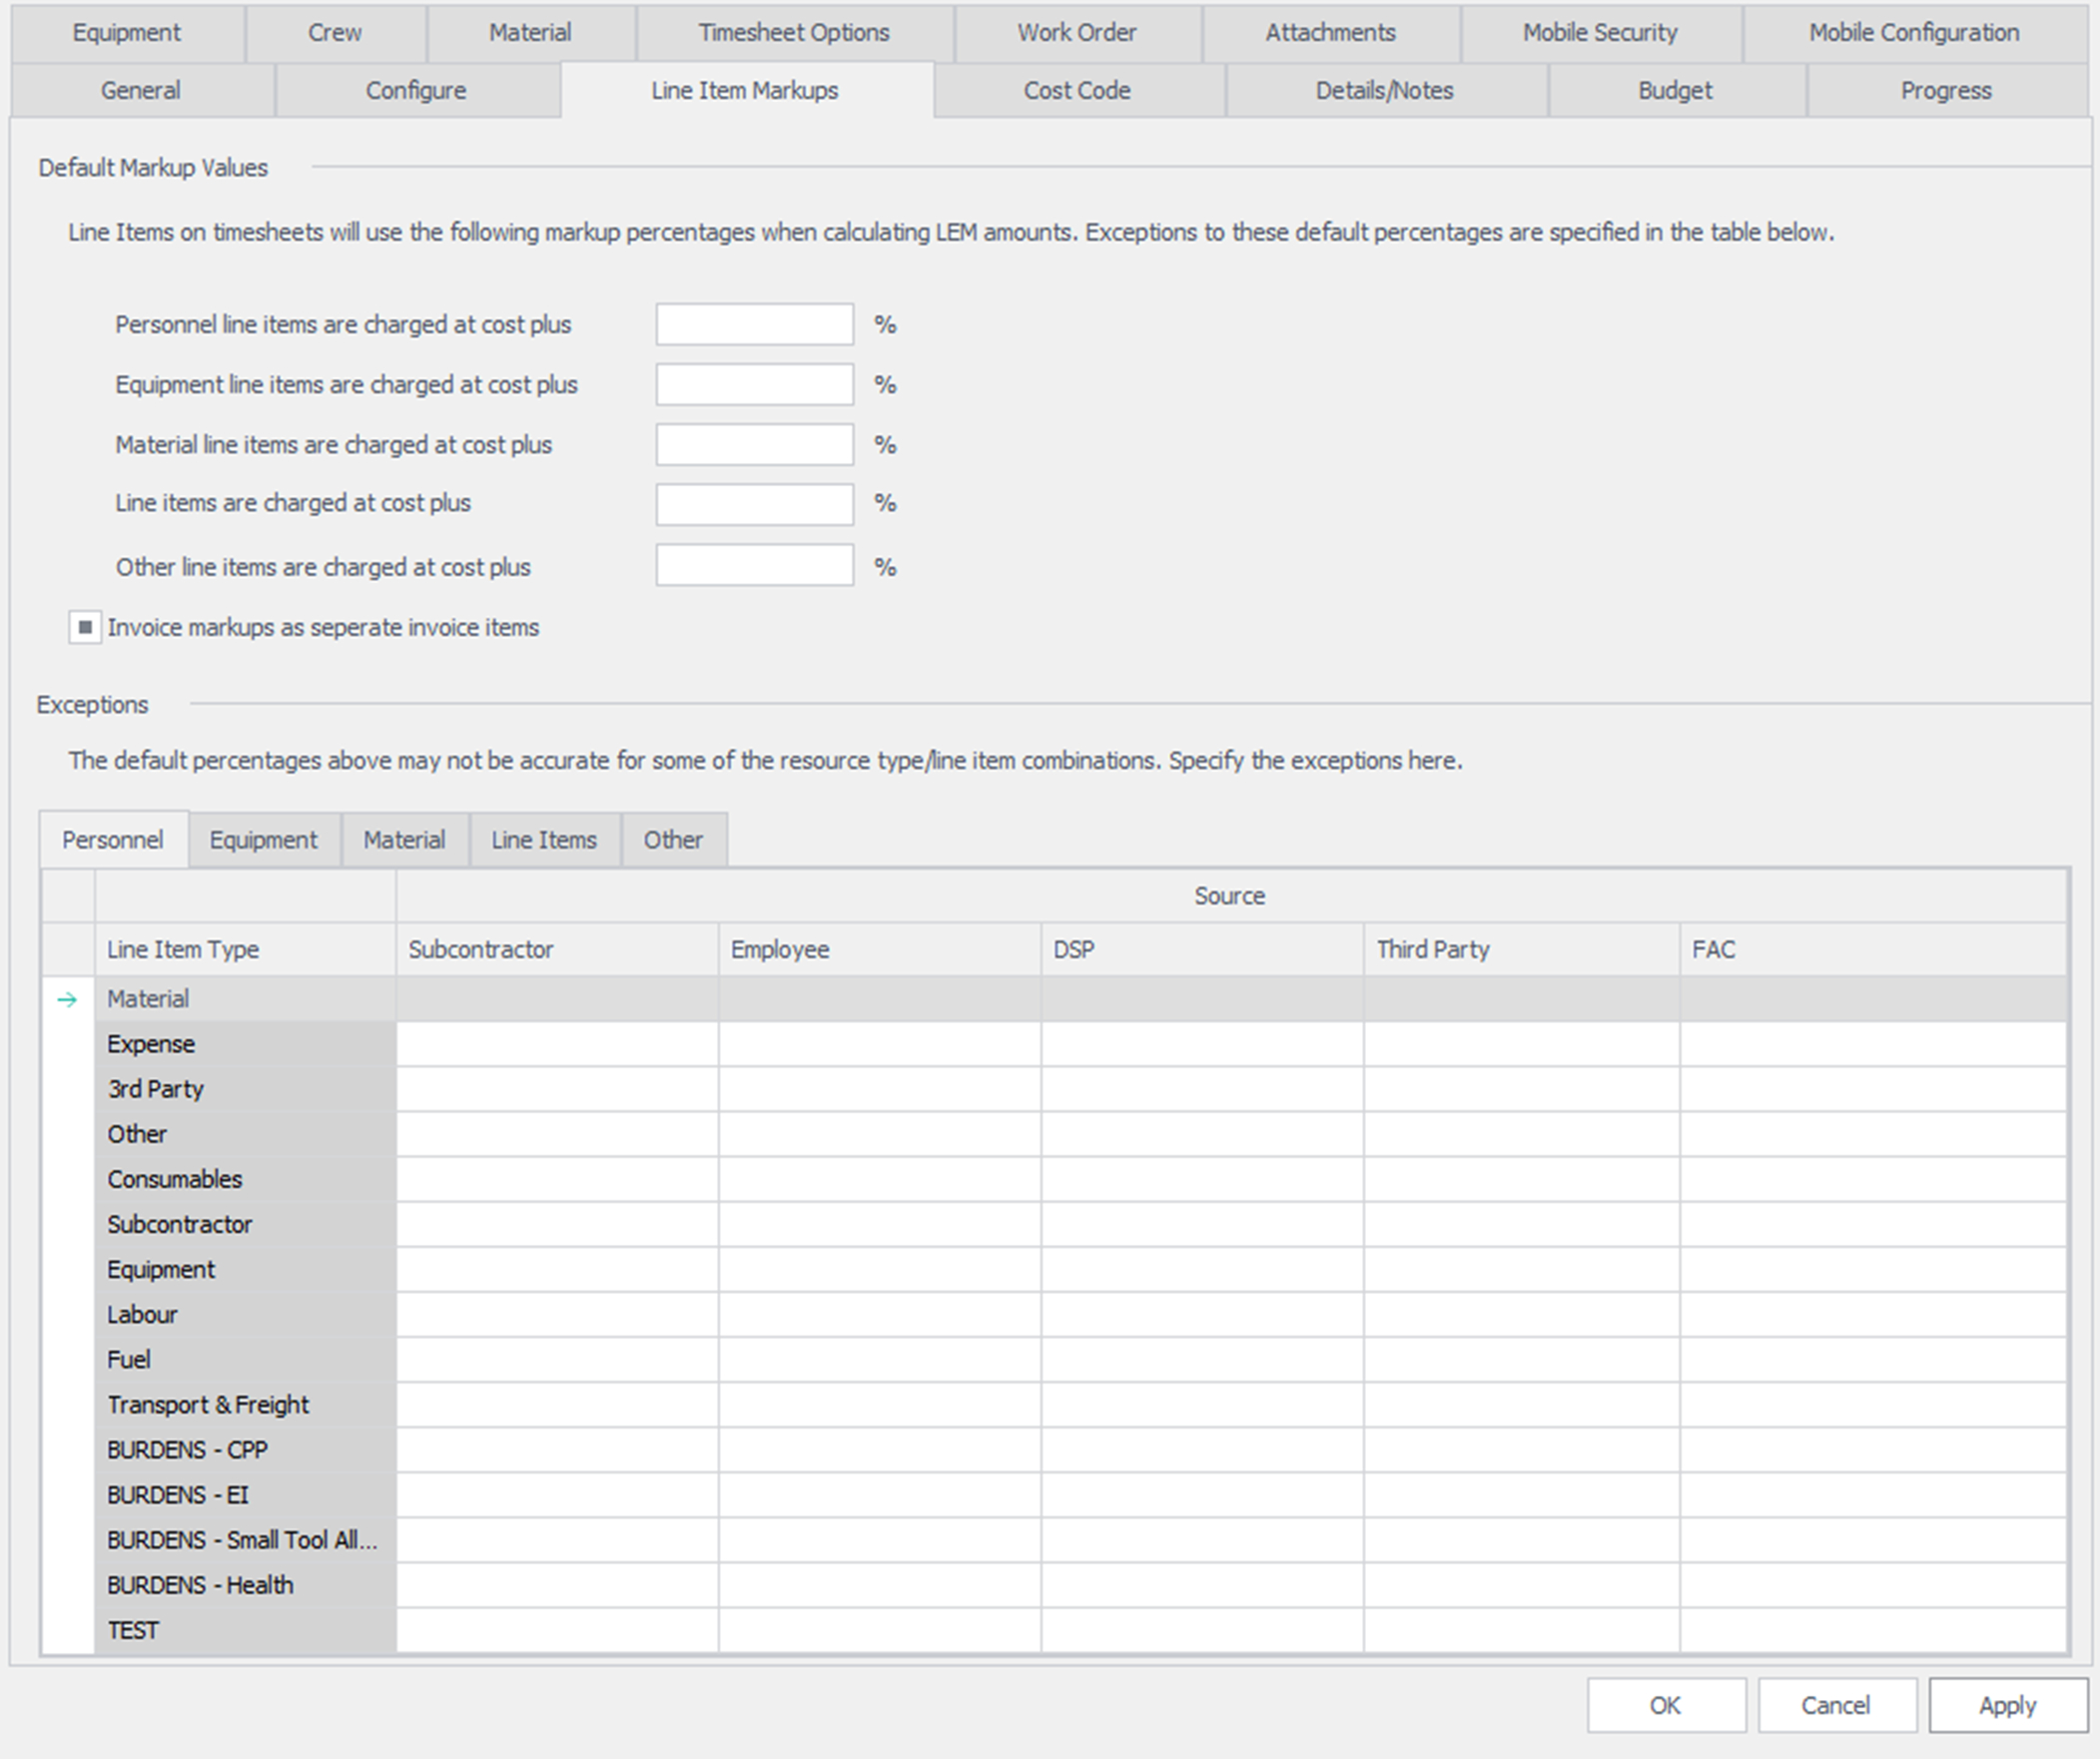2100x1759 pixels.
Task: Open the Line Items exceptions tab
Action: (543, 840)
